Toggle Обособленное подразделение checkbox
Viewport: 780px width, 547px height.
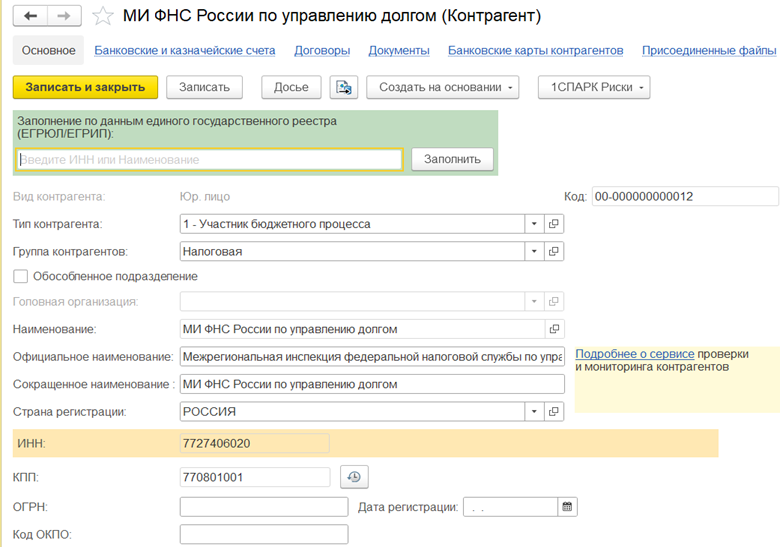coord(20,276)
